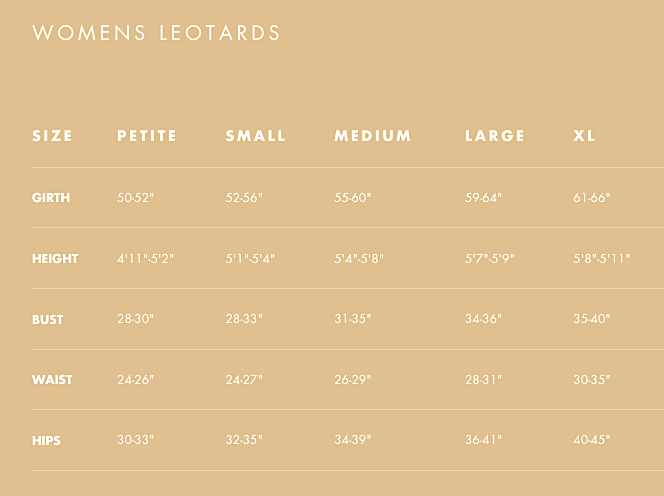Viewport: 664px width, 496px height.
Task: Click the Petite girth value 50-52"
Action: click(x=136, y=198)
